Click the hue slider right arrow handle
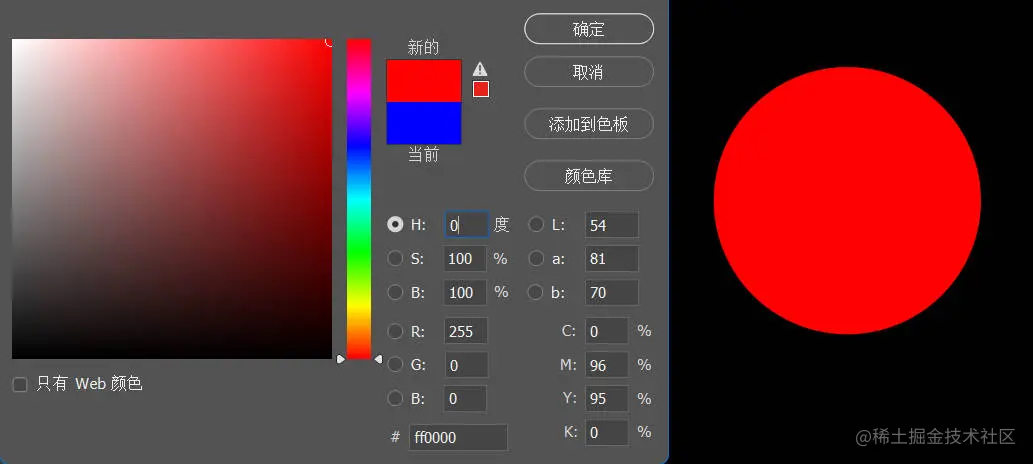1033x464 pixels. click(x=377, y=359)
